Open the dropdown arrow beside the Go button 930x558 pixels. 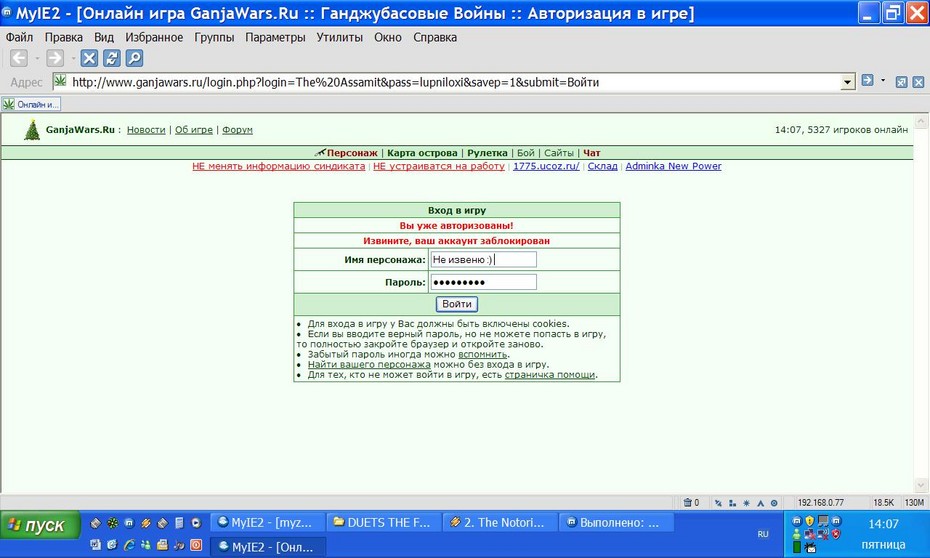(883, 80)
